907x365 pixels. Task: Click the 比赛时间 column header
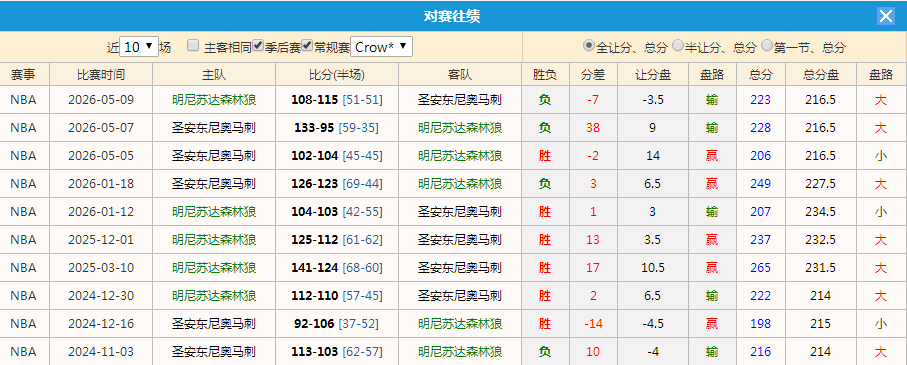click(x=101, y=75)
